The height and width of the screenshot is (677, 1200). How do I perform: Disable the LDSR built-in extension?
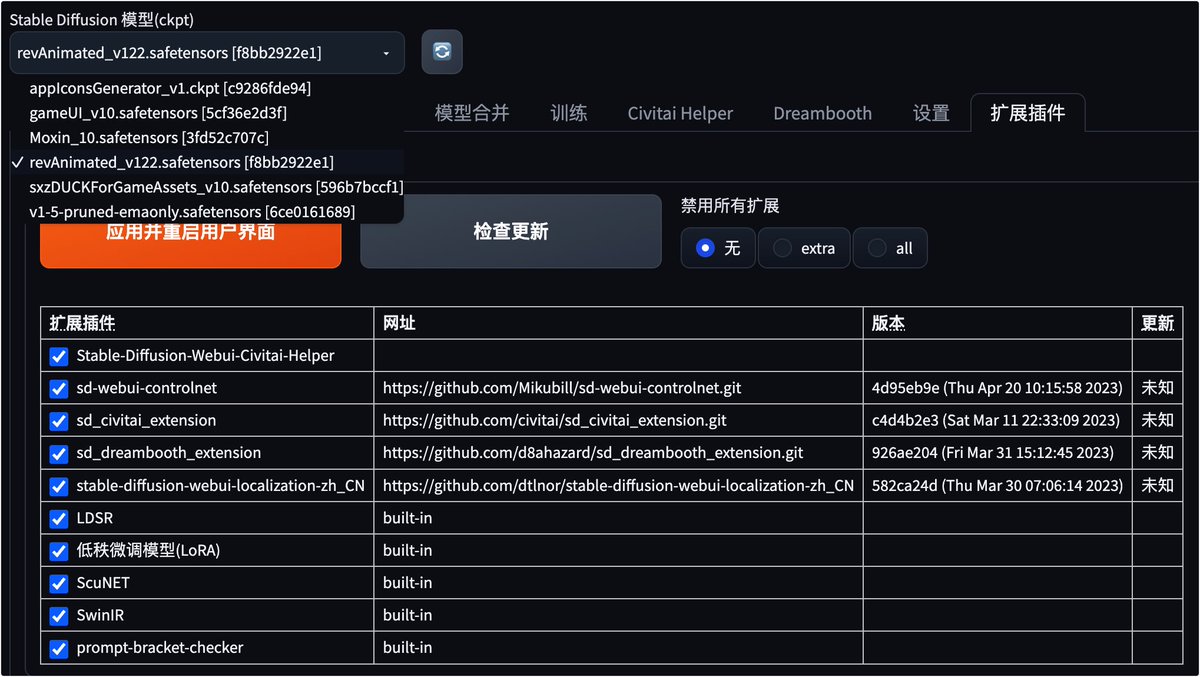pyautogui.click(x=58, y=518)
